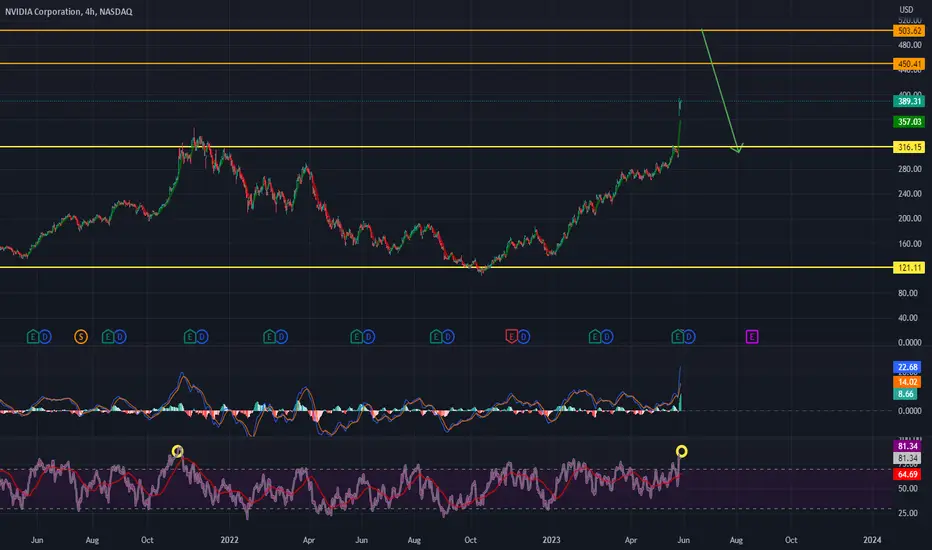The image size is (932, 550).
Task: Click the 80.00 price axis label
Action: point(909,293)
